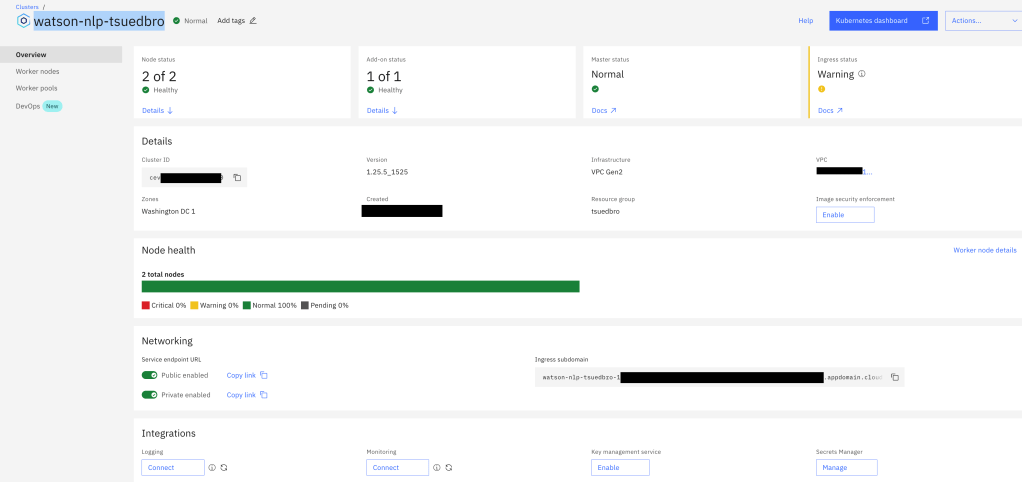
Task: Select Worker pools in the sidebar
Action: click(x=36, y=88)
